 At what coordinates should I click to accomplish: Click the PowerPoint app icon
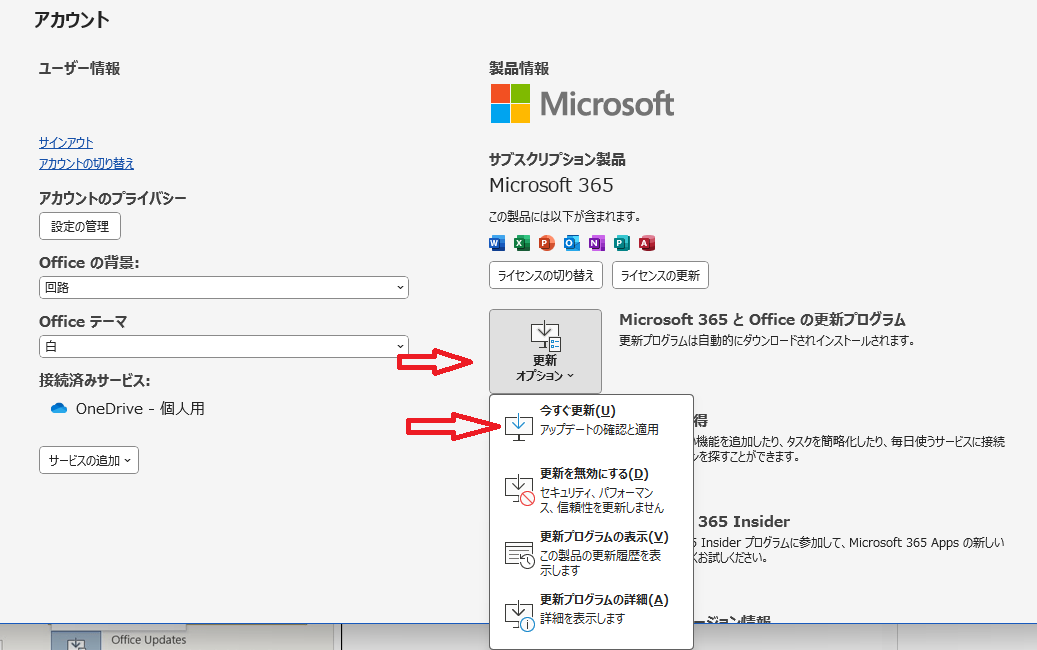click(x=547, y=243)
